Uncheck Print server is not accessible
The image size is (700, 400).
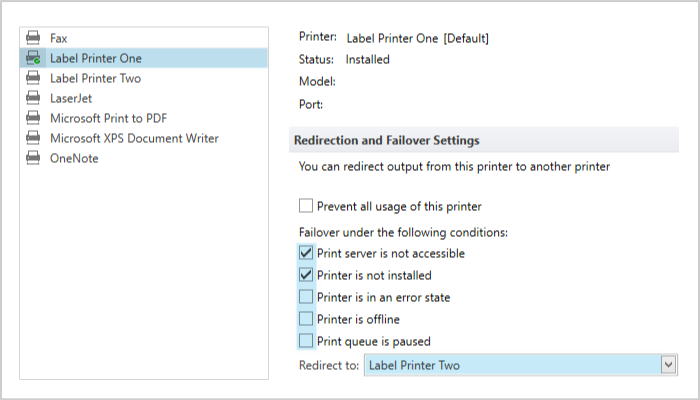click(306, 253)
